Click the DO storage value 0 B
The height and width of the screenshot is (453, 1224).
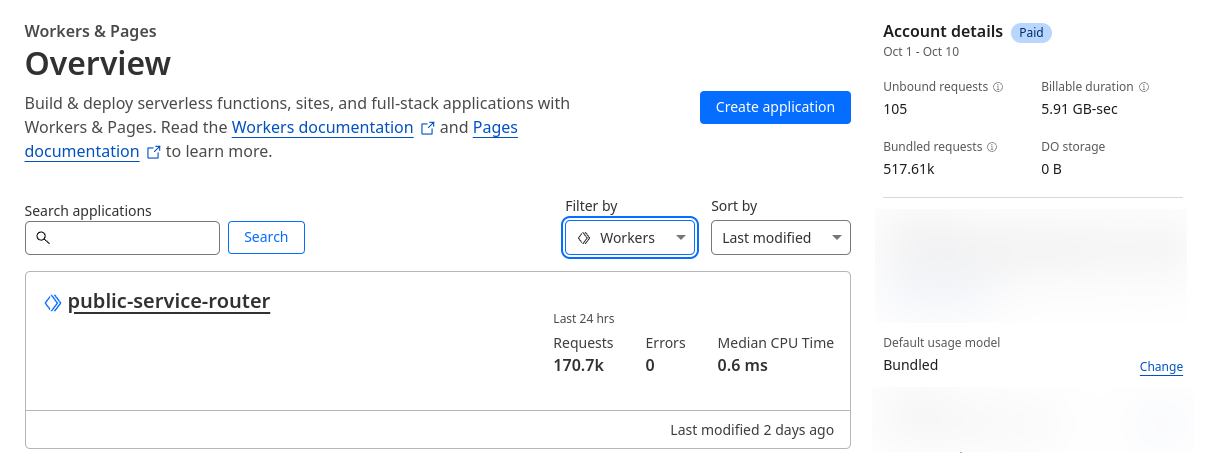pos(1051,169)
